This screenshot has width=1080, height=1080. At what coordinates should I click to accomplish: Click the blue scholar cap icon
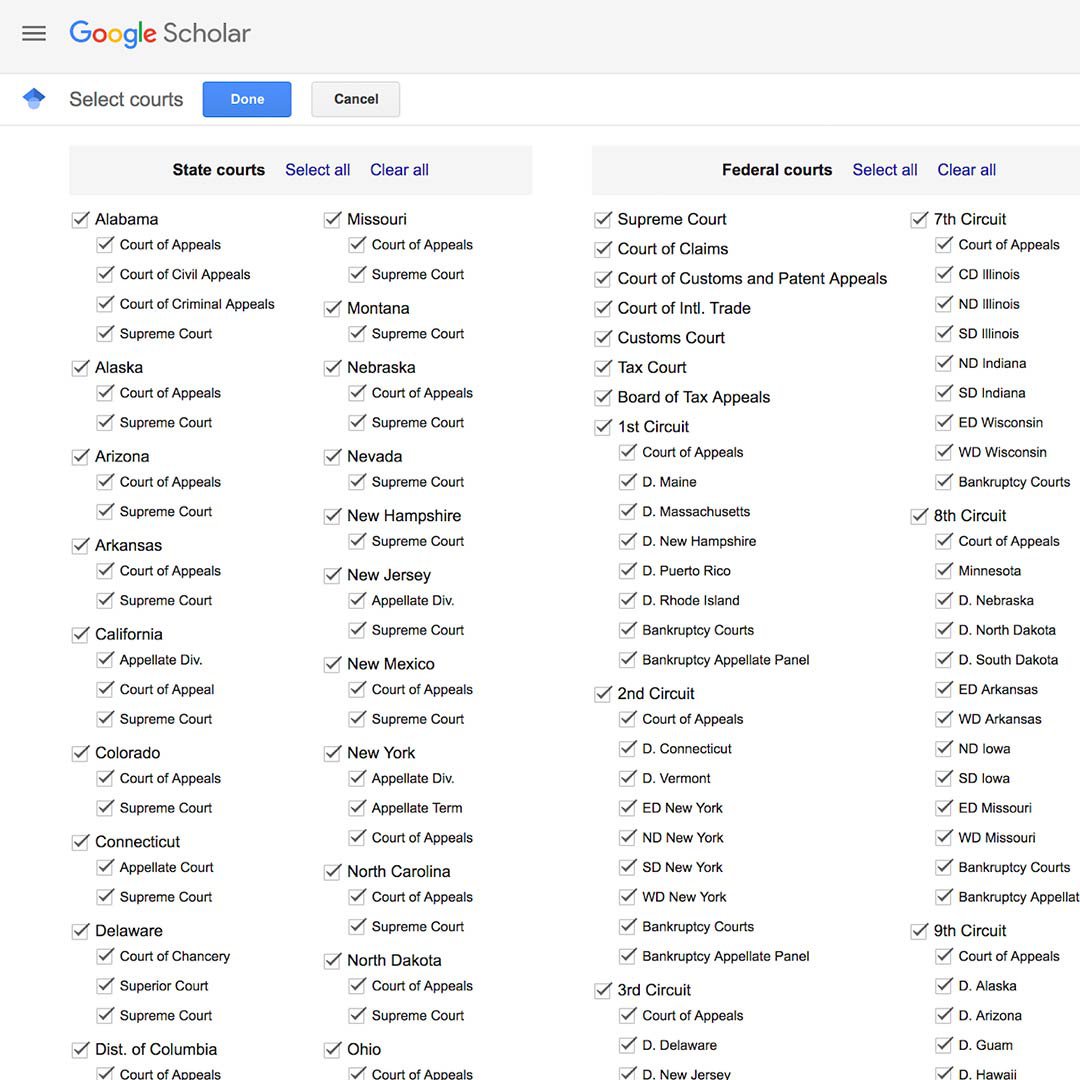pos(34,98)
